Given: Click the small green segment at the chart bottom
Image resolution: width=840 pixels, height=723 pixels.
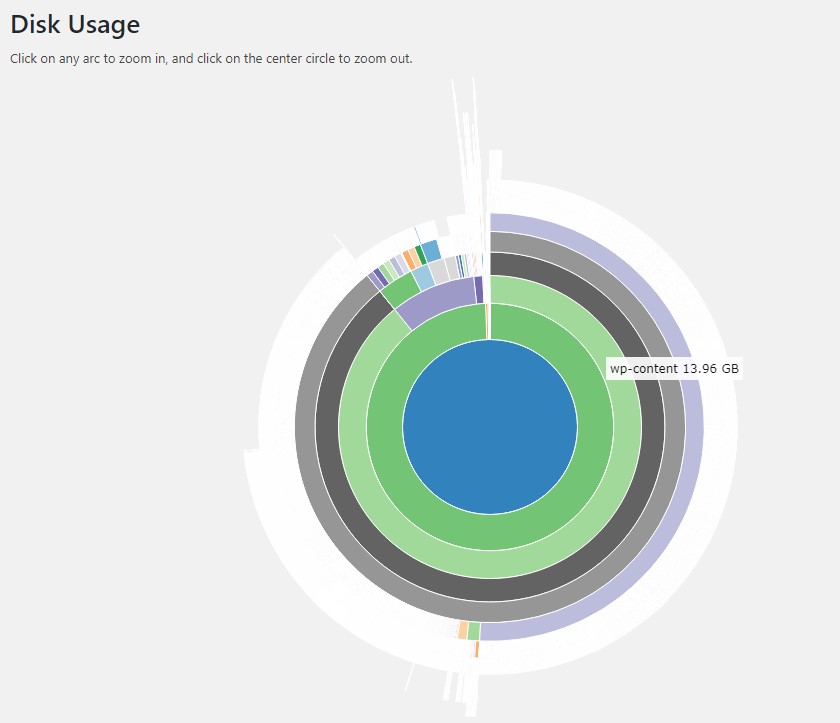Looking at the screenshot, I should coord(473,631).
